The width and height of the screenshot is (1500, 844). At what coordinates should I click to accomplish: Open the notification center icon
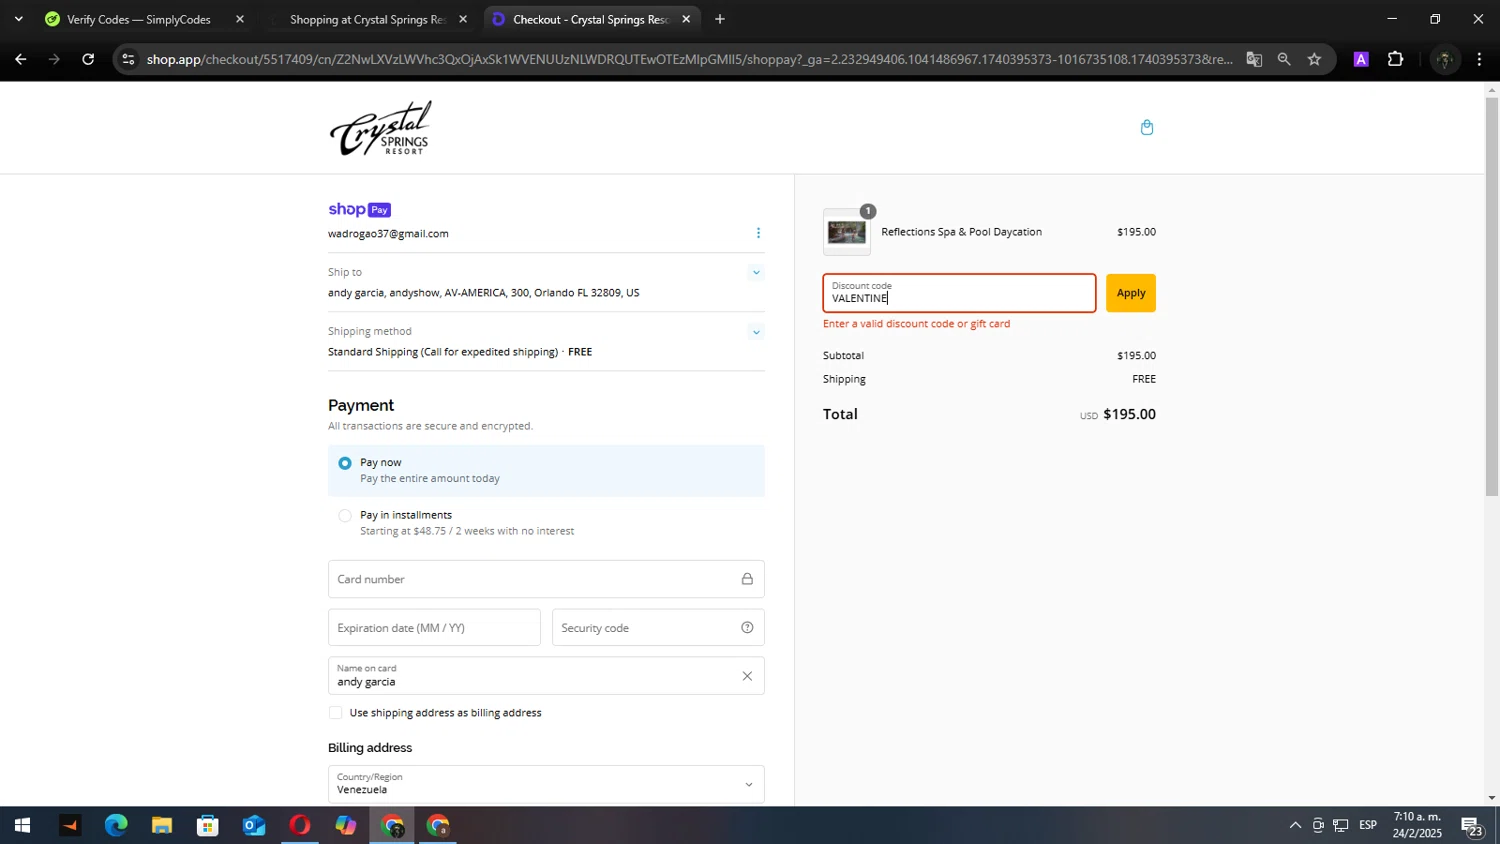pos(1472,826)
